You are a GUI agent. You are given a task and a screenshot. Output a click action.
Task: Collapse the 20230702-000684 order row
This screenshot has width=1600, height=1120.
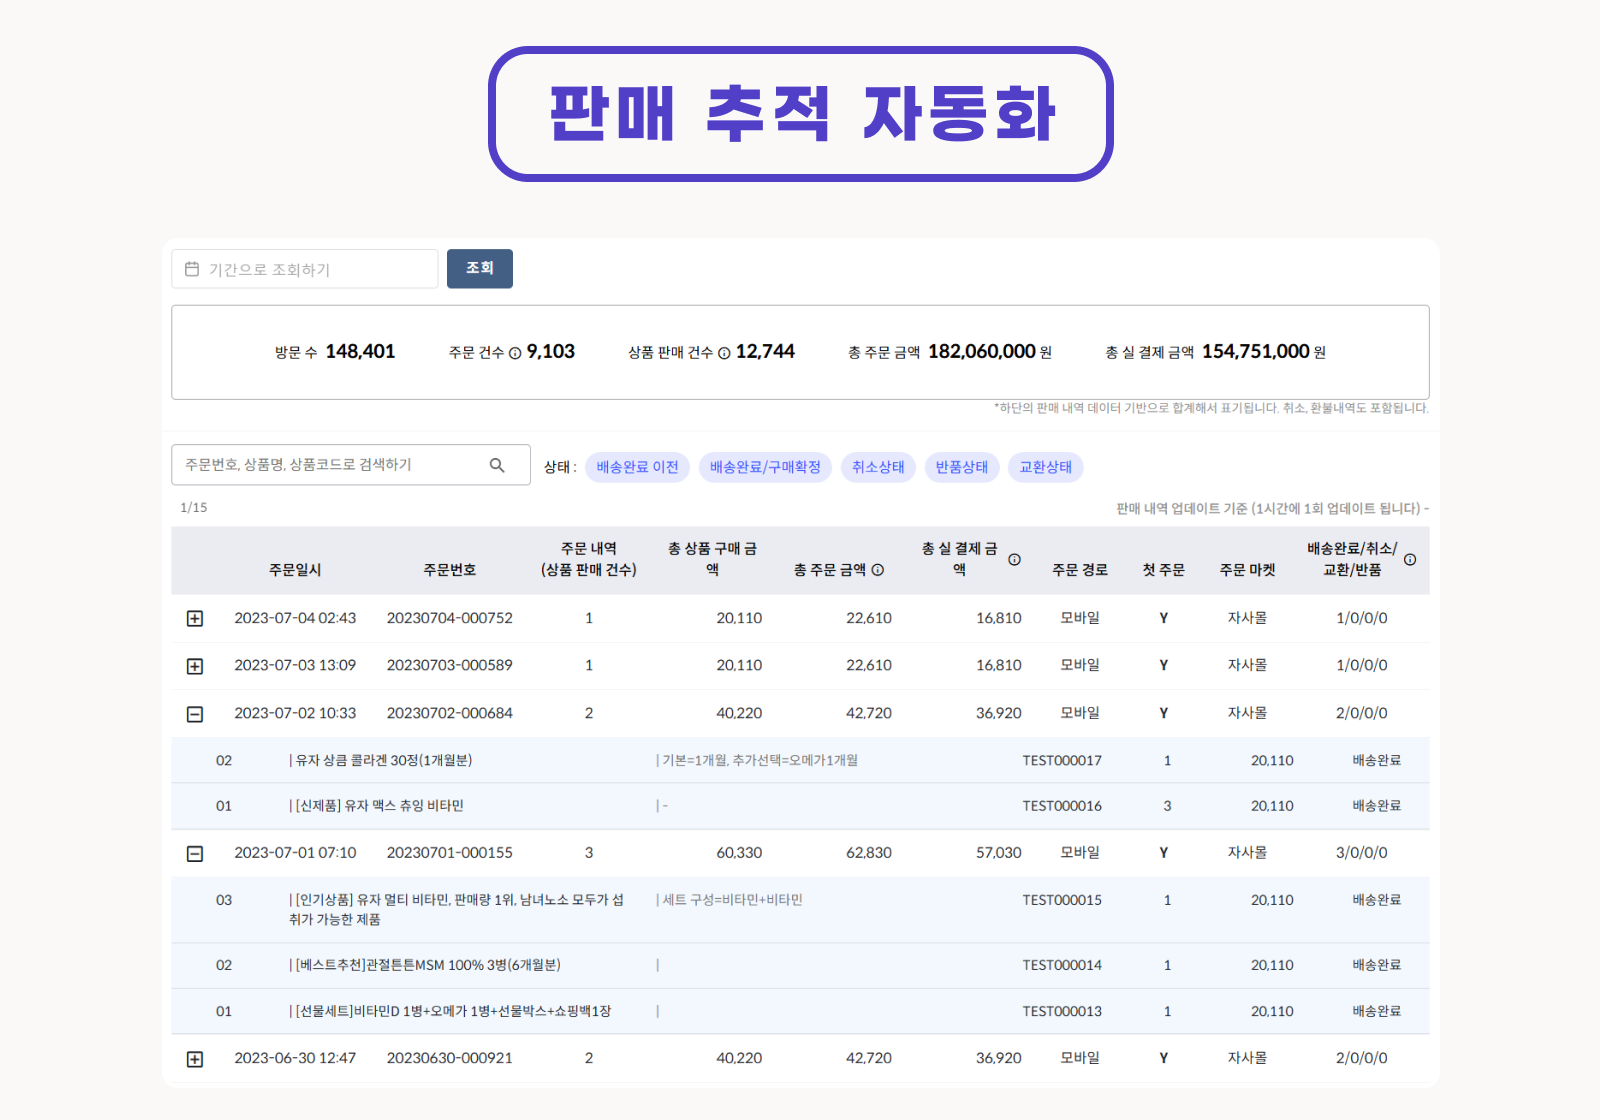point(195,713)
